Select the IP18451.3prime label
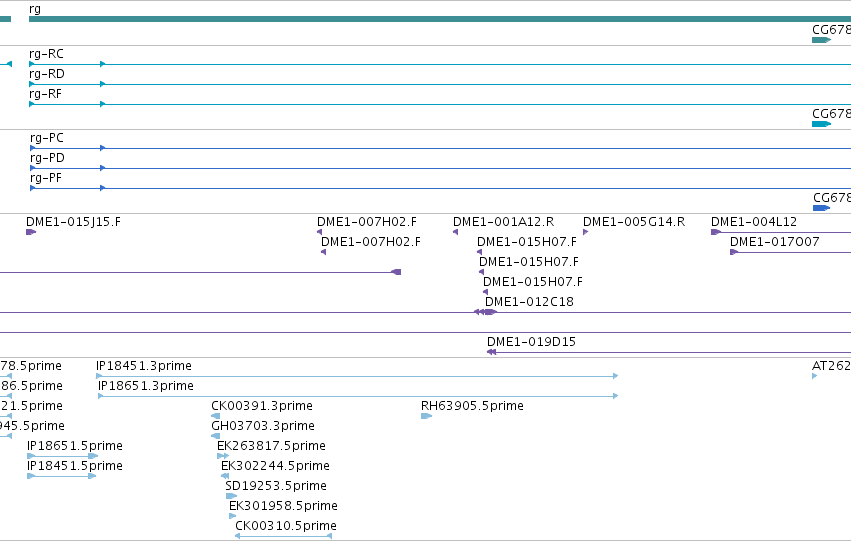 pos(144,366)
